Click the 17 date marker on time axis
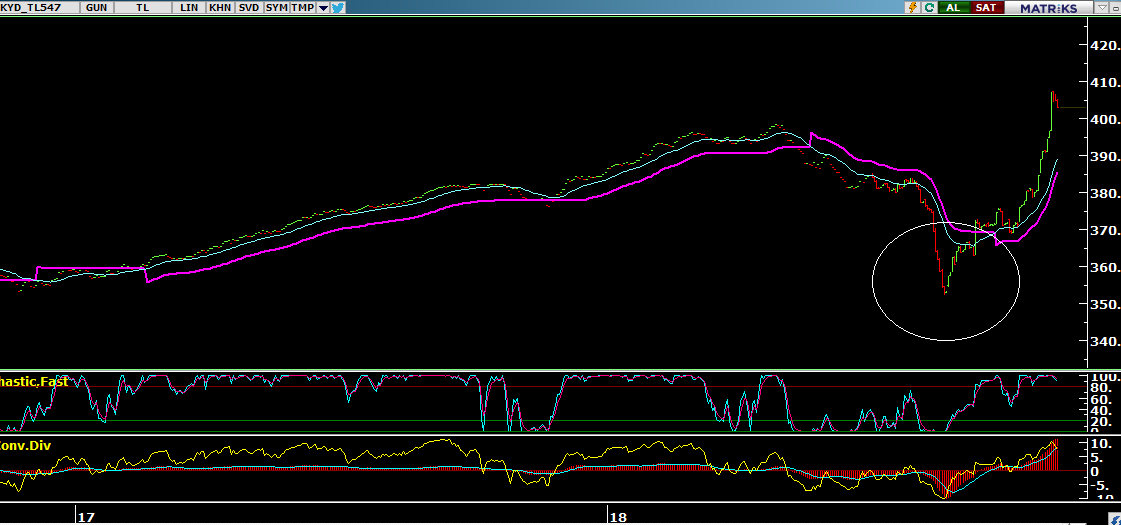This screenshot has height=525, width=1121. (x=86, y=517)
